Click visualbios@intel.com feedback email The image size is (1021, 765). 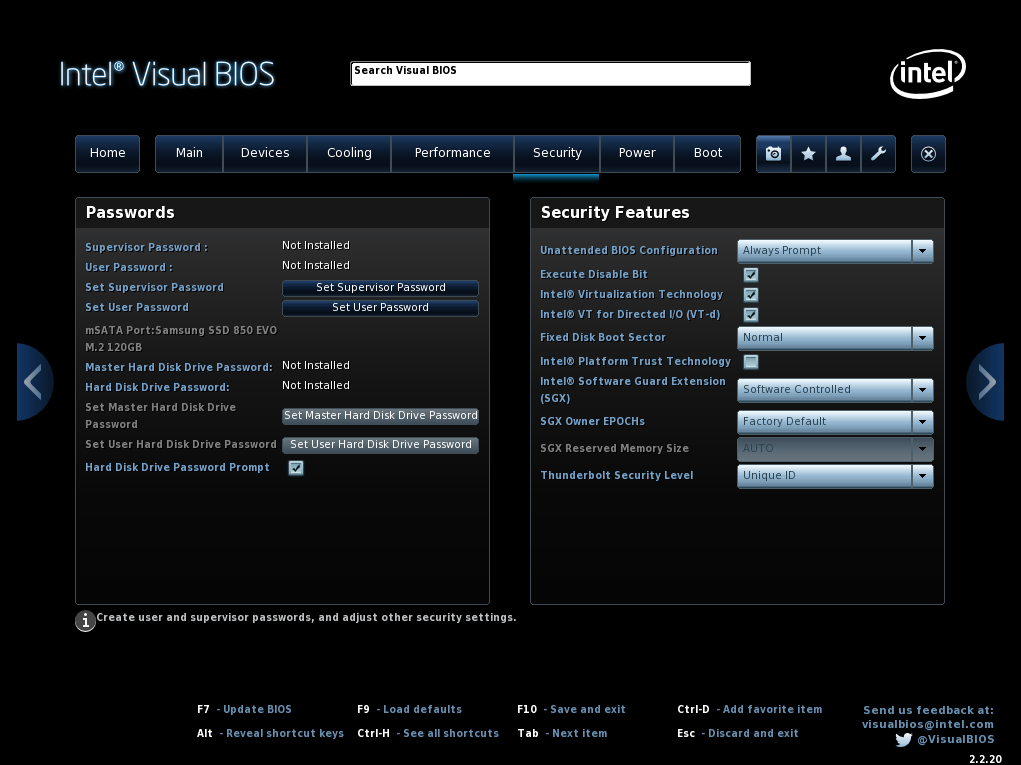click(x=928, y=724)
